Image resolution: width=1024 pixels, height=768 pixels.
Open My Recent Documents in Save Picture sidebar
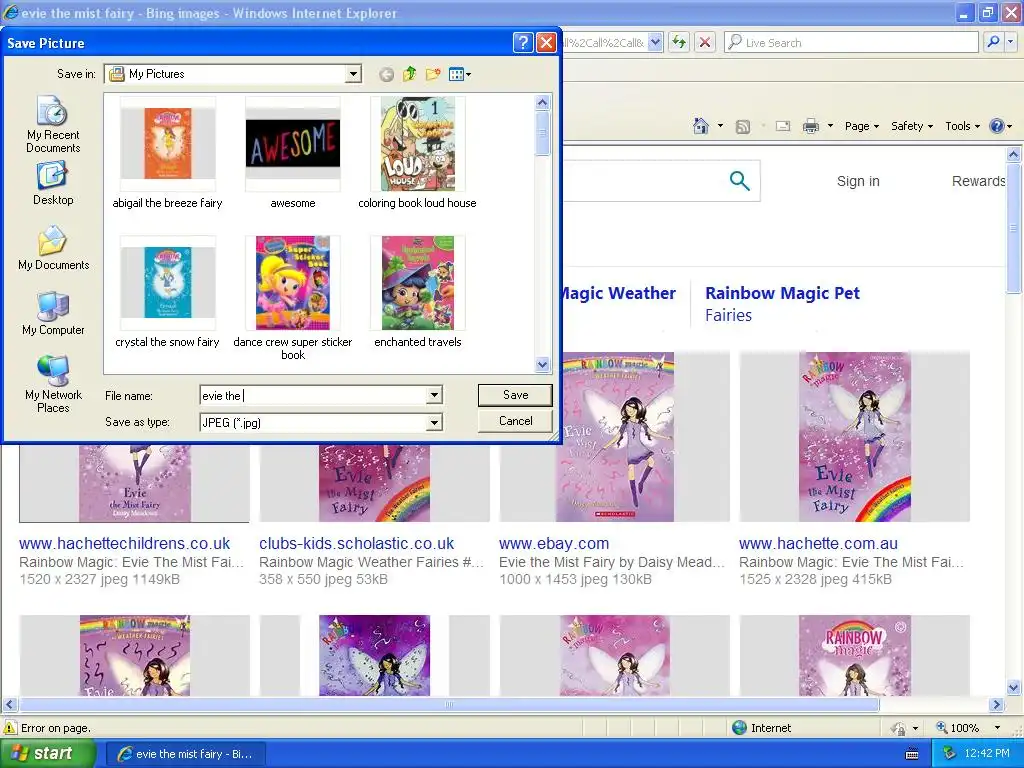tap(53, 124)
